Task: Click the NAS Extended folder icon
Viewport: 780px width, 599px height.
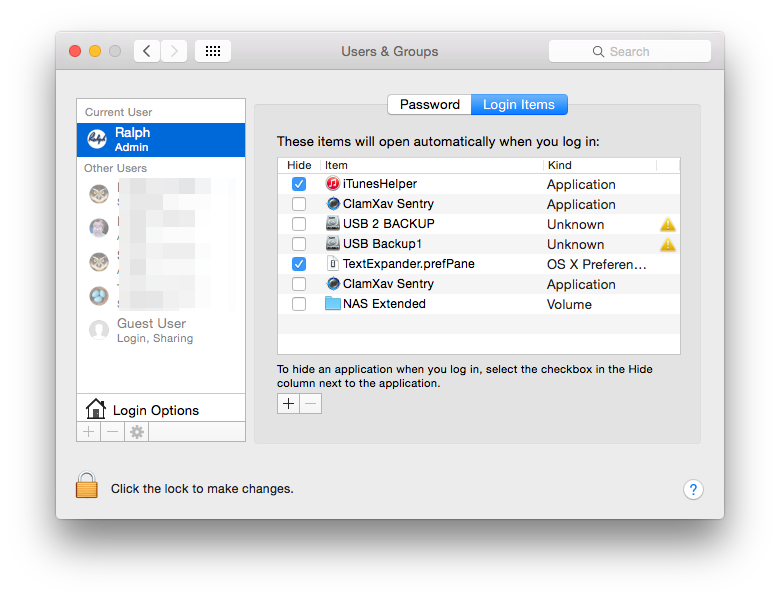Action: click(x=333, y=303)
